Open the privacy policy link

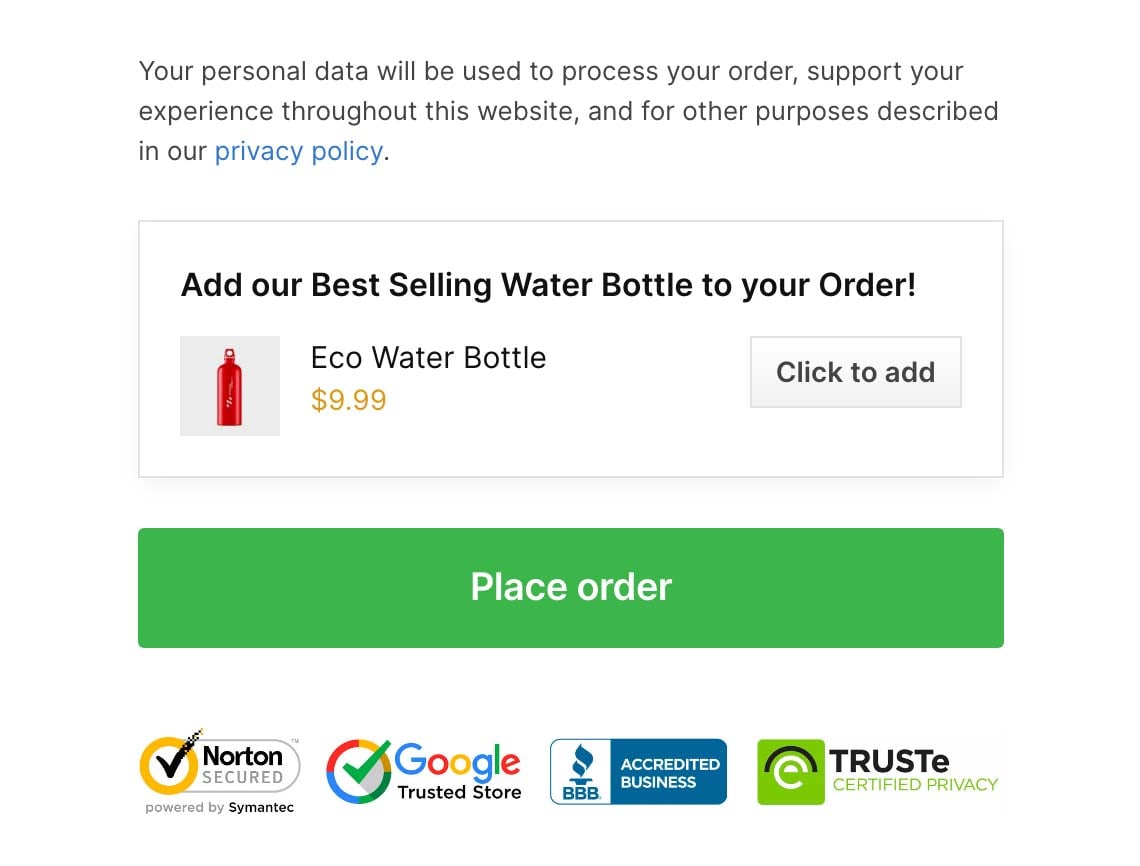pos(299,151)
